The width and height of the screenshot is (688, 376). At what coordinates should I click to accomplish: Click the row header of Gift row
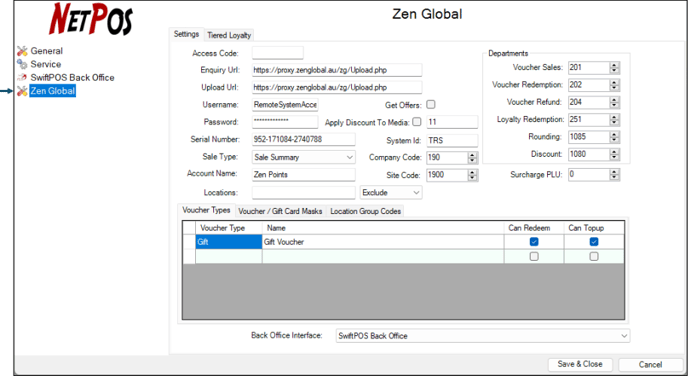(x=189, y=242)
